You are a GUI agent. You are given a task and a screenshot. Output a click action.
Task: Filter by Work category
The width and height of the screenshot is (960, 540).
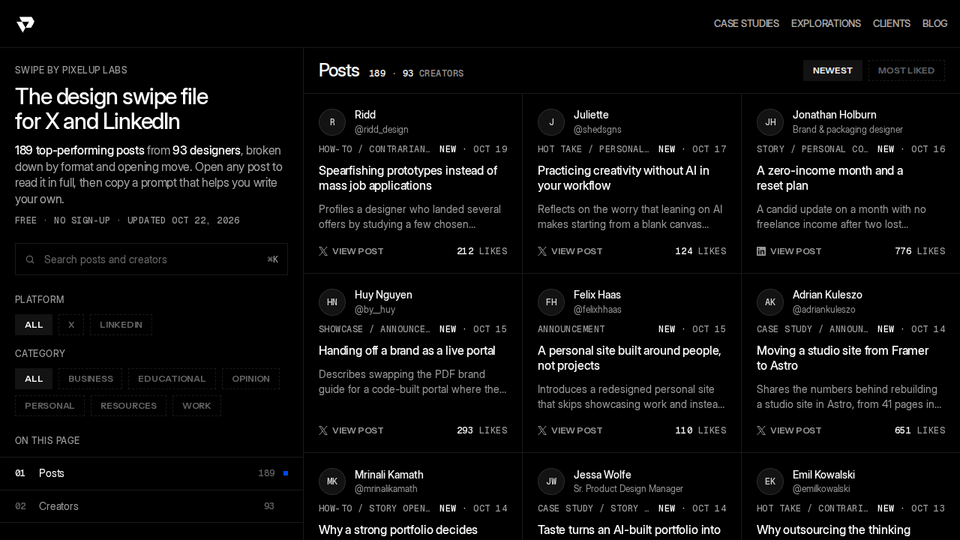coord(197,405)
